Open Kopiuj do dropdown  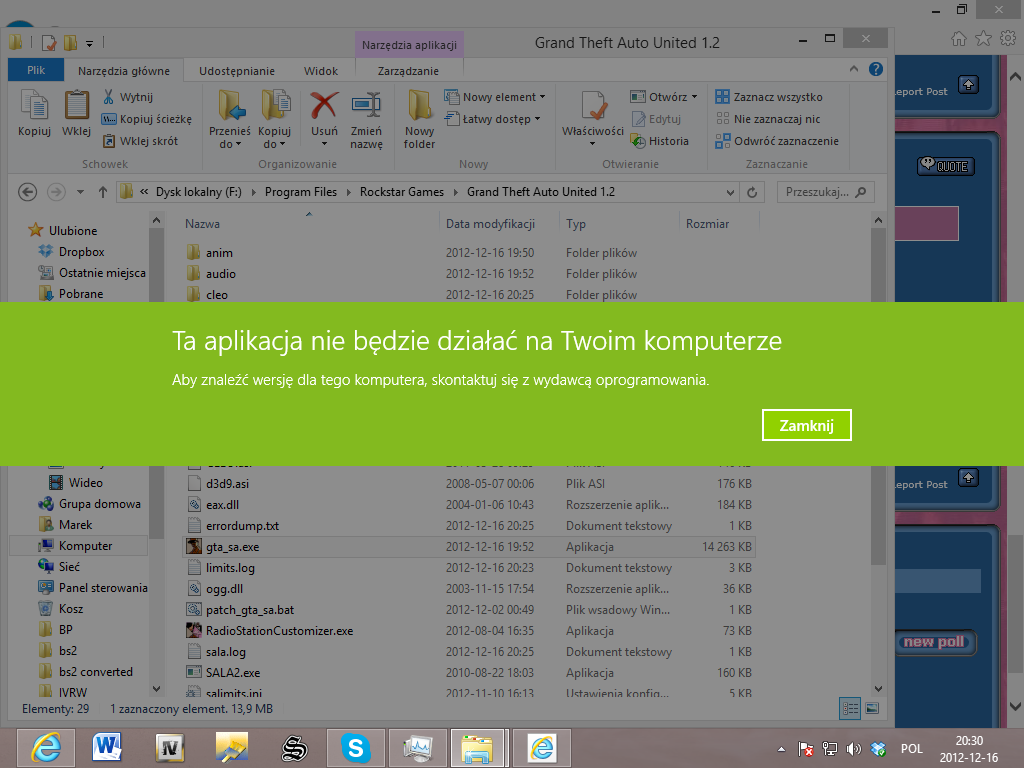(274, 119)
